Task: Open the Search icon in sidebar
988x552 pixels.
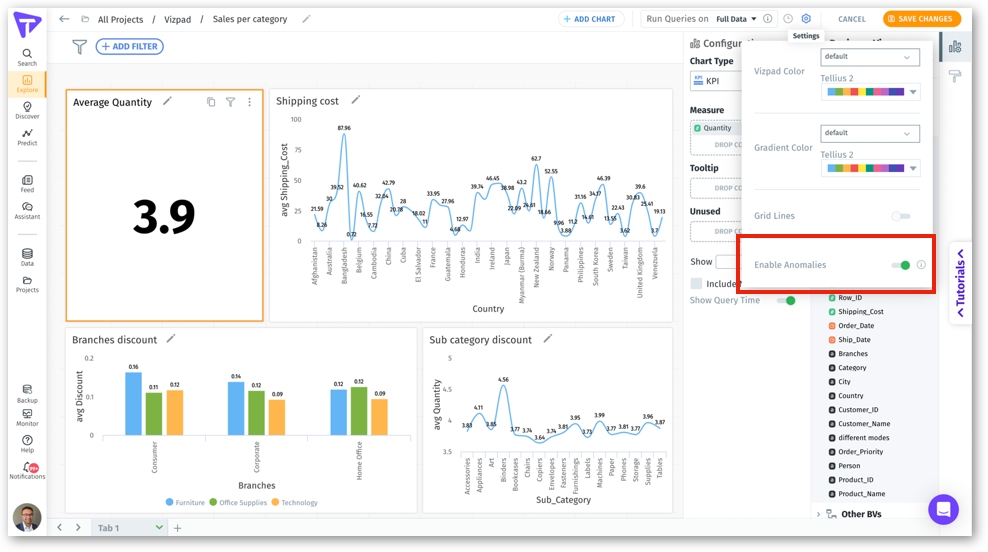Action: pyautogui.click(x=27, y=57)
